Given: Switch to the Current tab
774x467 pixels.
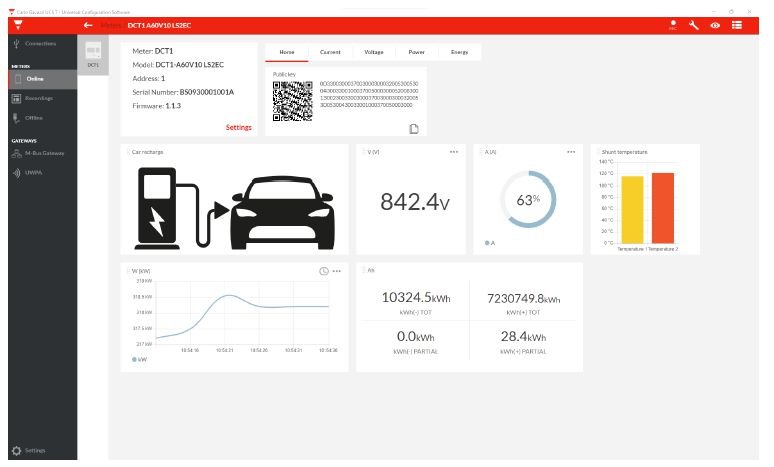Looking at the screenshot, I should [329, 51].
